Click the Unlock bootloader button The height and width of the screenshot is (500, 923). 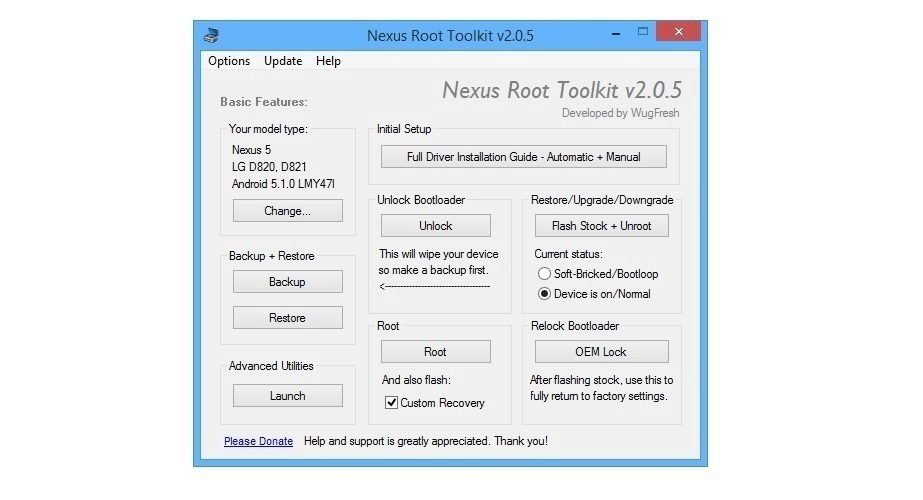436,226
